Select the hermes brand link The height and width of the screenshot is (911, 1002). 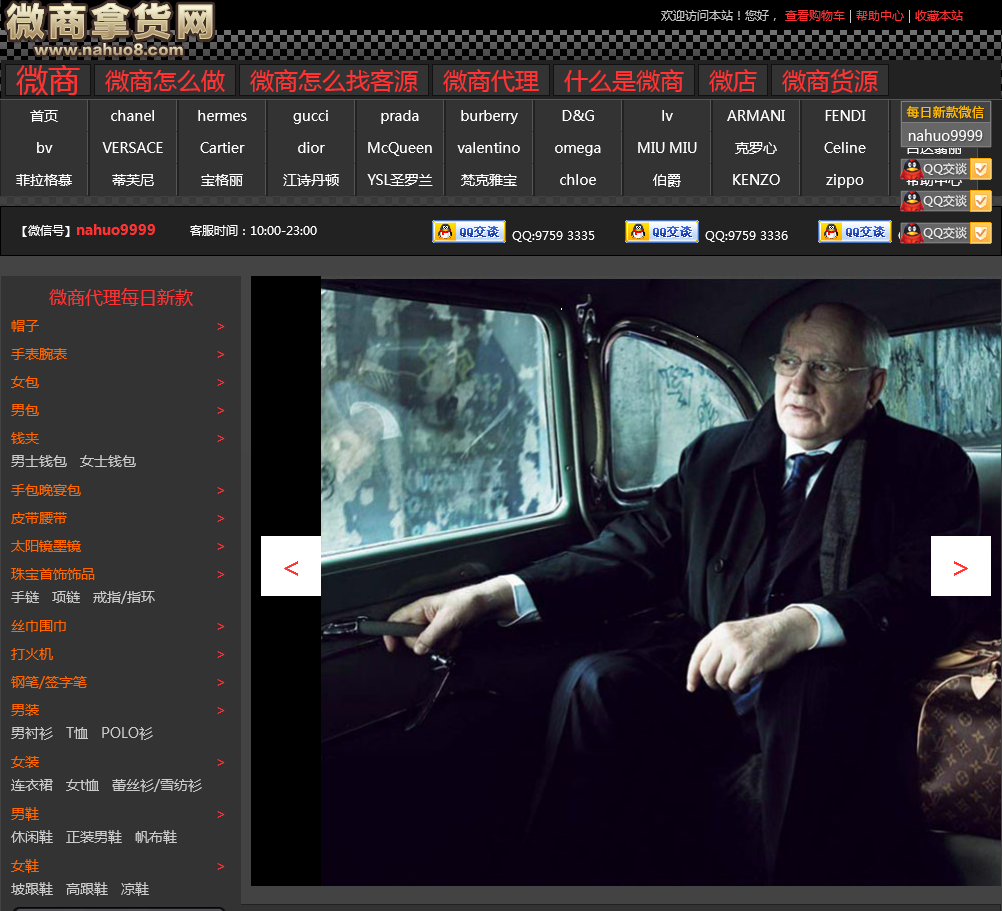click(x=222, y=116)
